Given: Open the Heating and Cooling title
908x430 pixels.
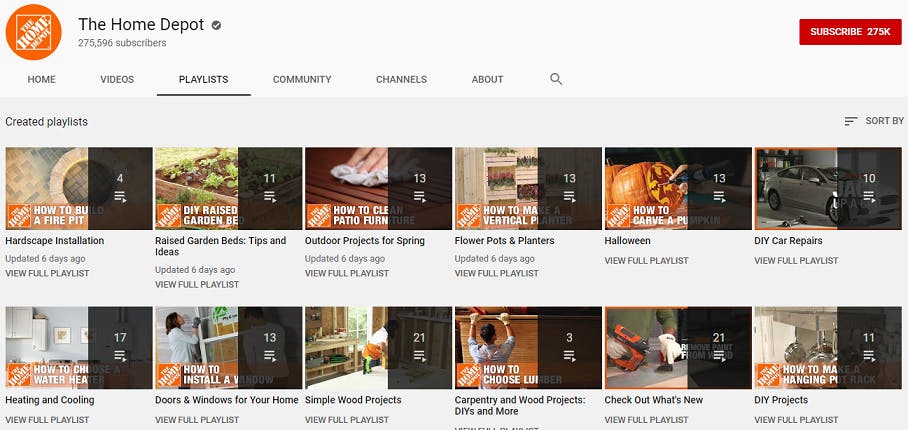Looking at the screenshot, I should (x=50, y=400).
